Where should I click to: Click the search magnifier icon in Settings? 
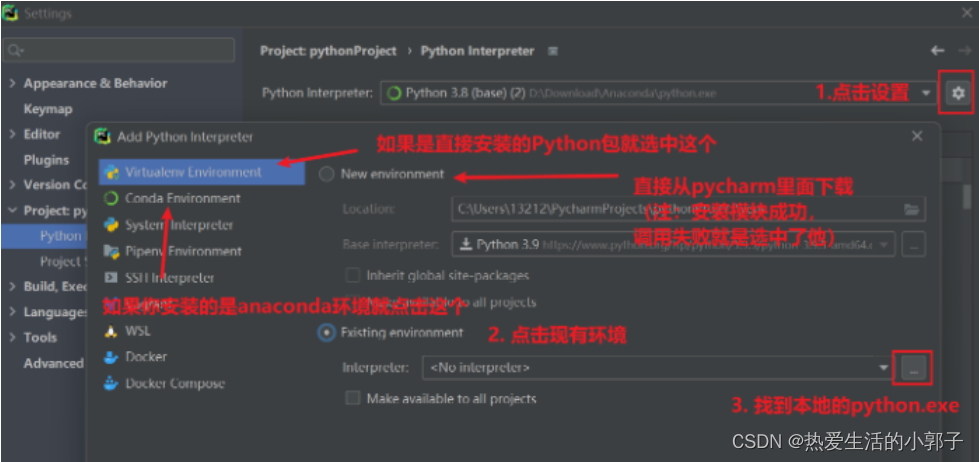[16, 51]
